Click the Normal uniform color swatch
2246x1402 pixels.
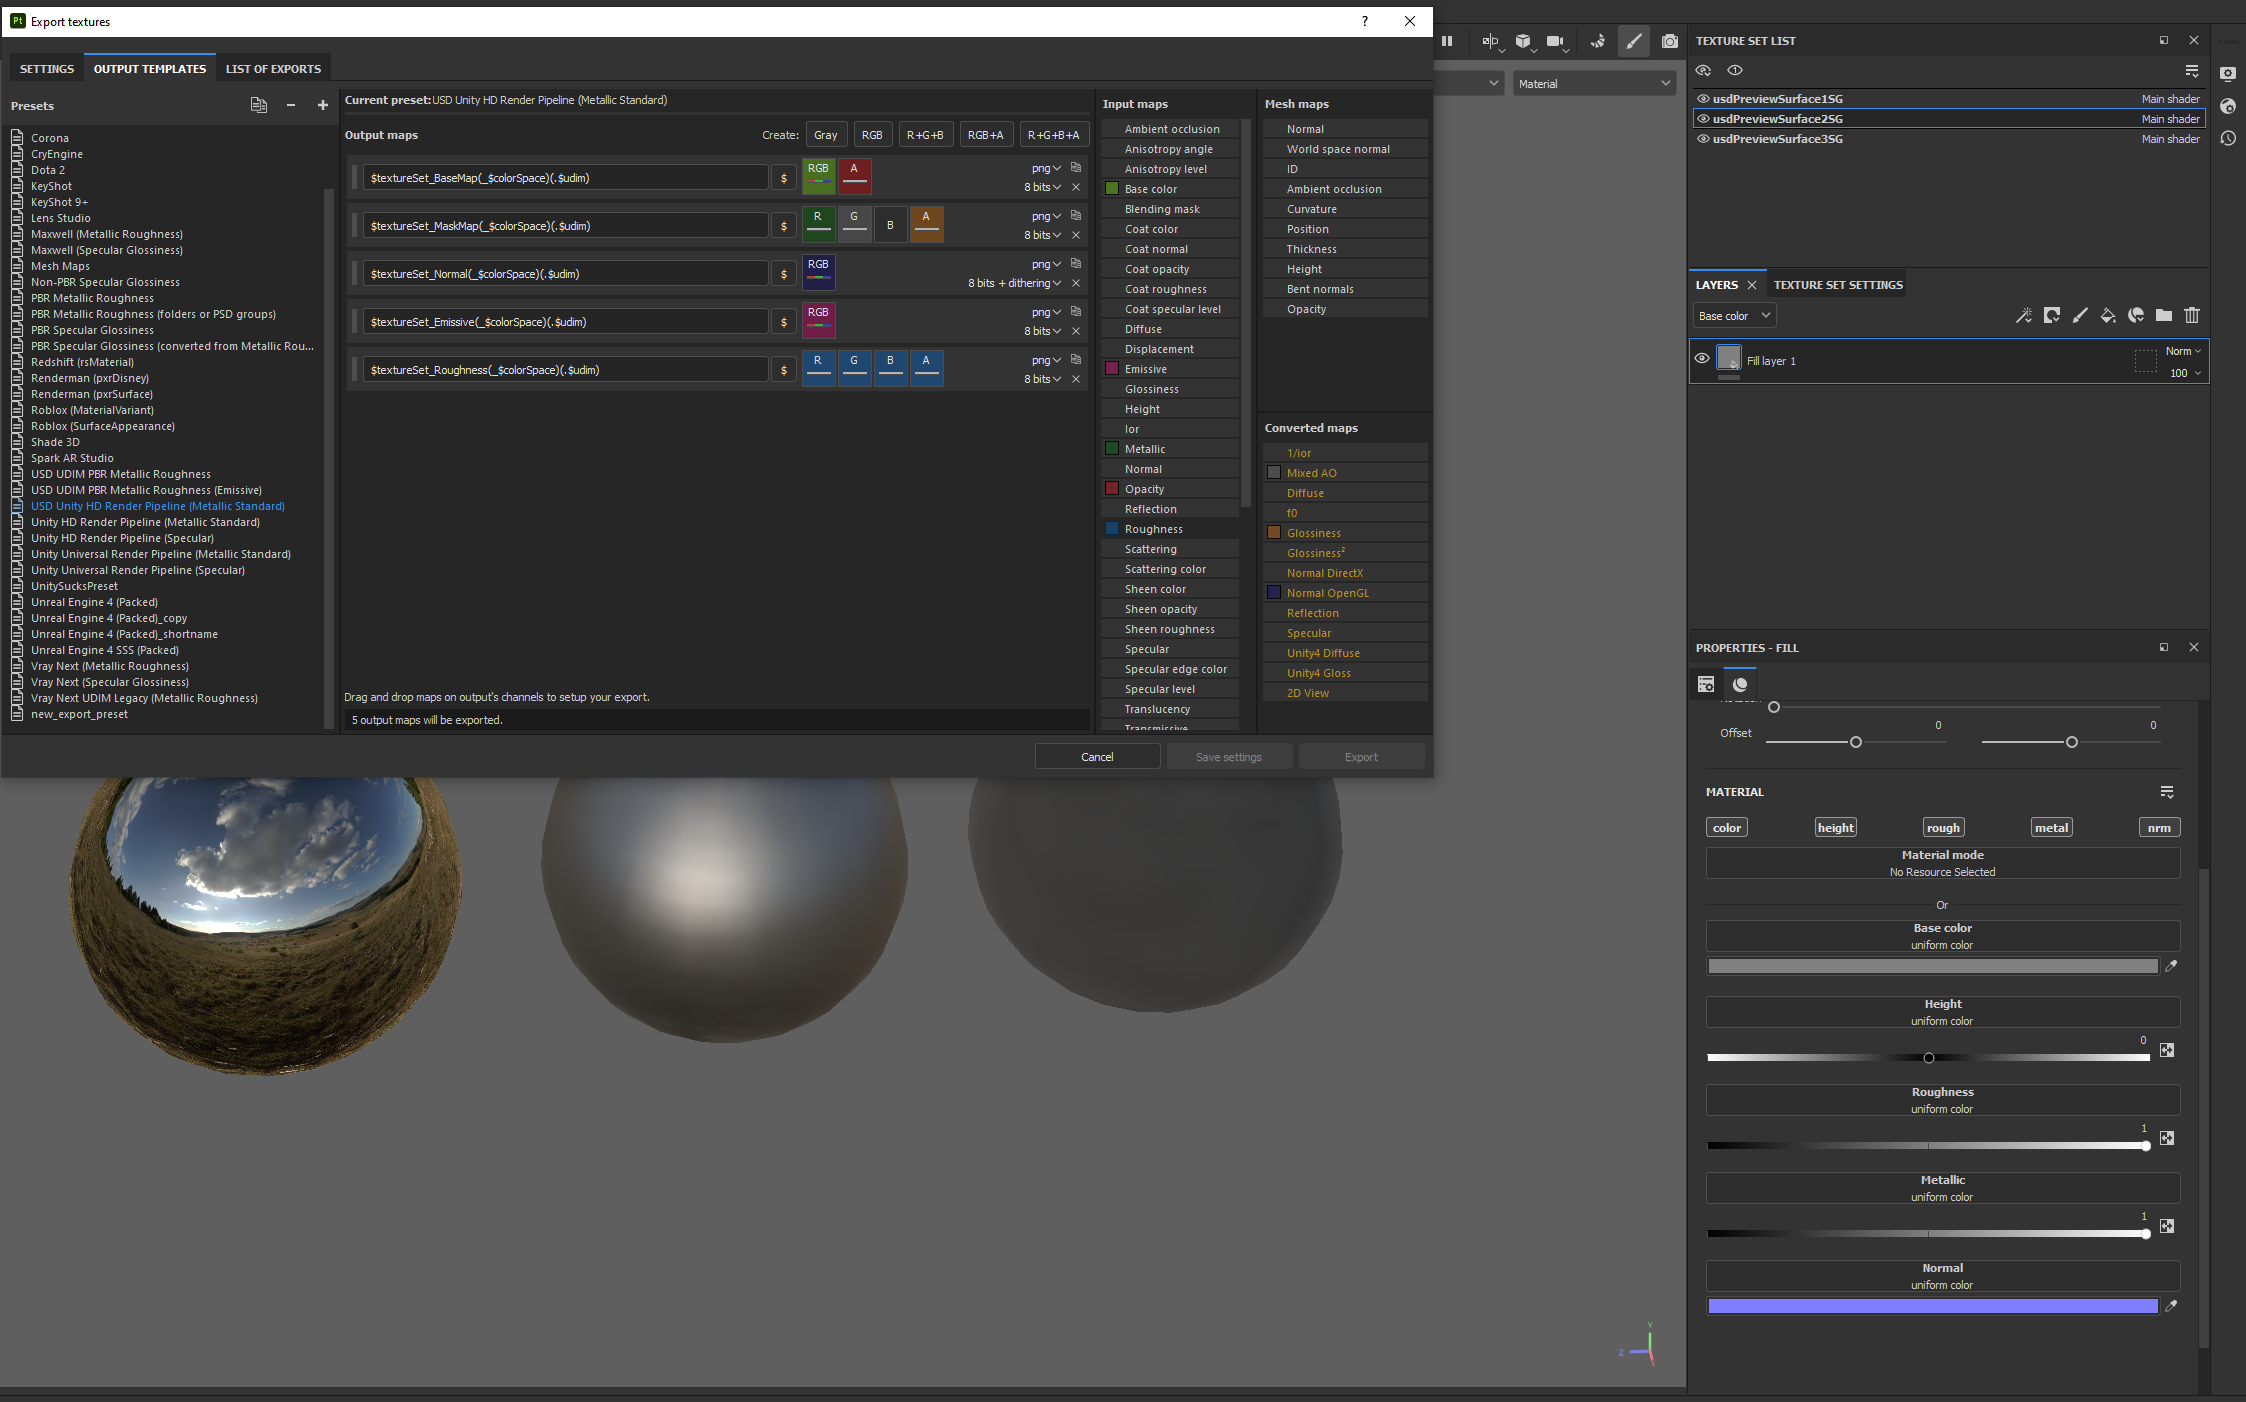1933,1306
